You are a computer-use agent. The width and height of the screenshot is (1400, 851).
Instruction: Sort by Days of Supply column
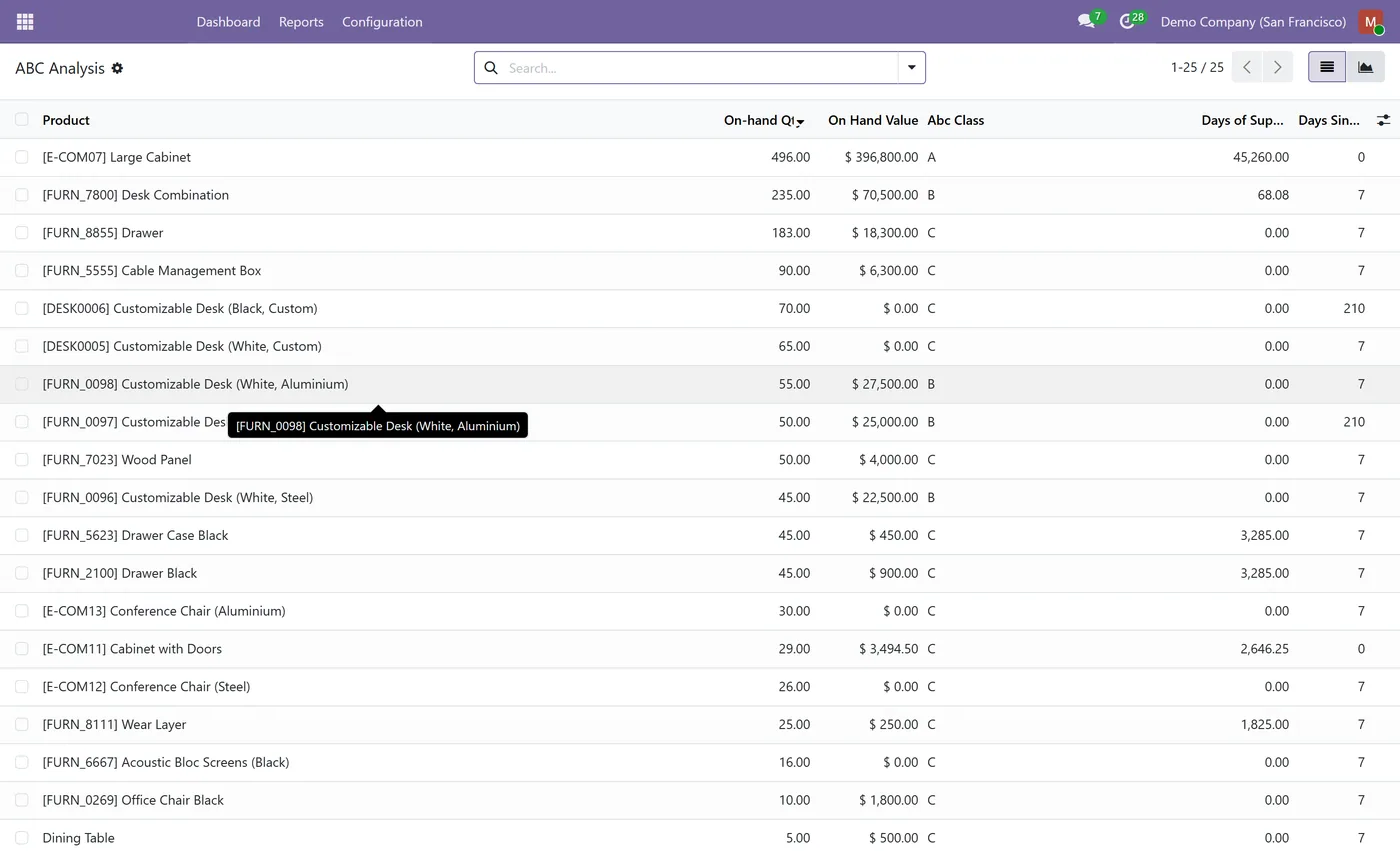tap(1242, 120)
